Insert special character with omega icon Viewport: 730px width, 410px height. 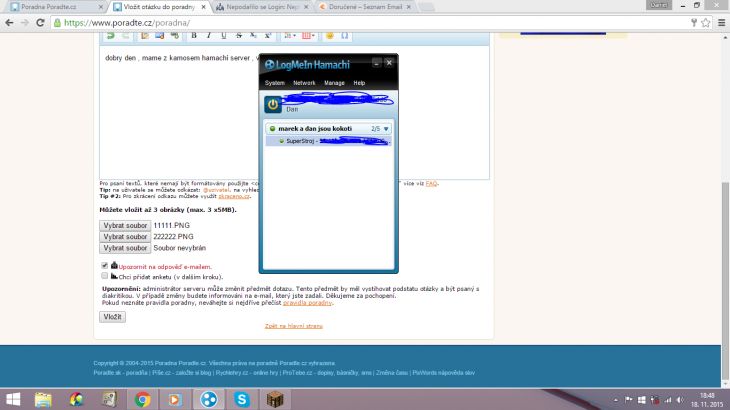345,36
